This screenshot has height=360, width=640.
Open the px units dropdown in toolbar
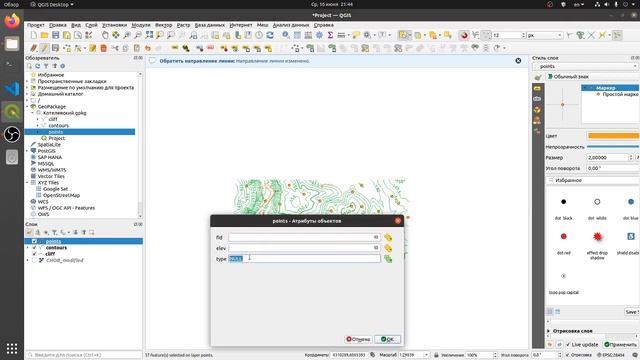(544, 36)
